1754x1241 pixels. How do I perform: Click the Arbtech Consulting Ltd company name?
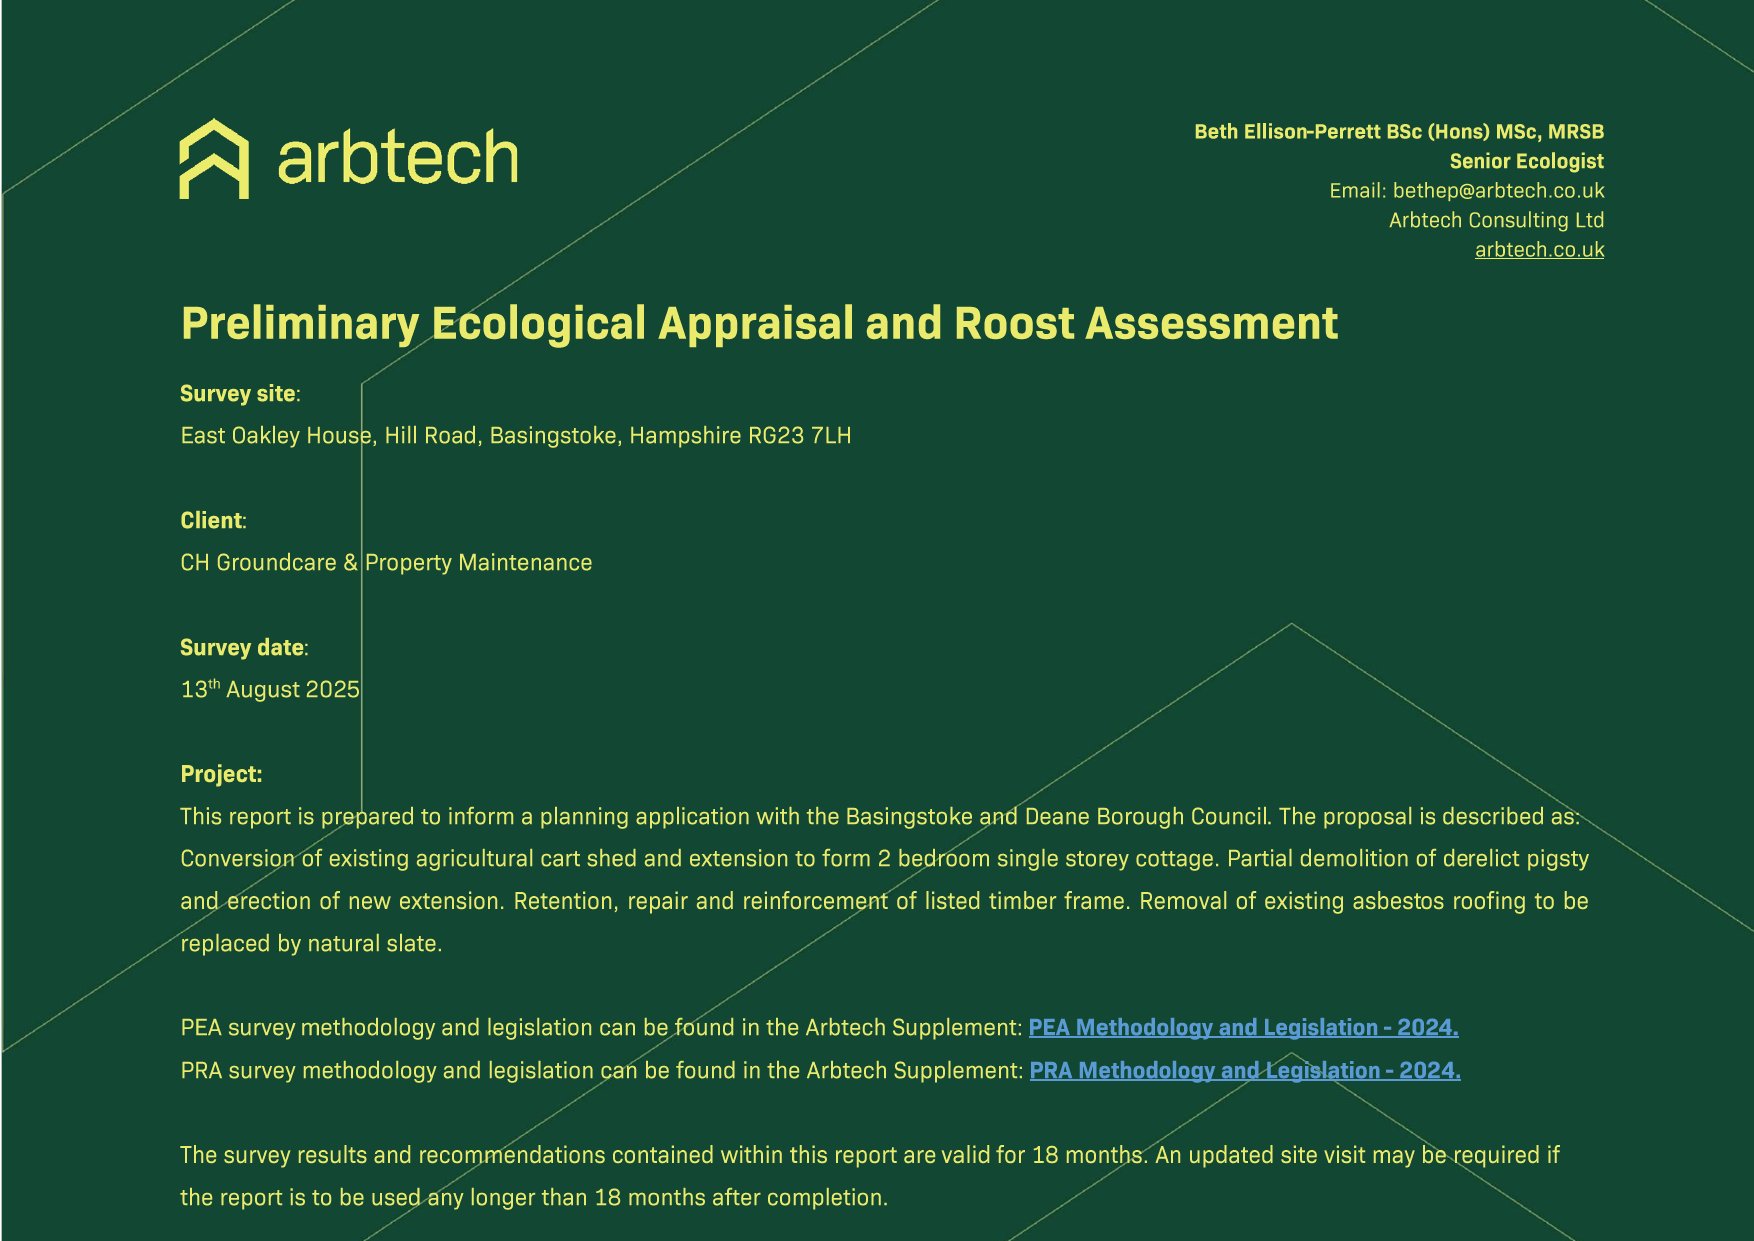pos(1495,220)
